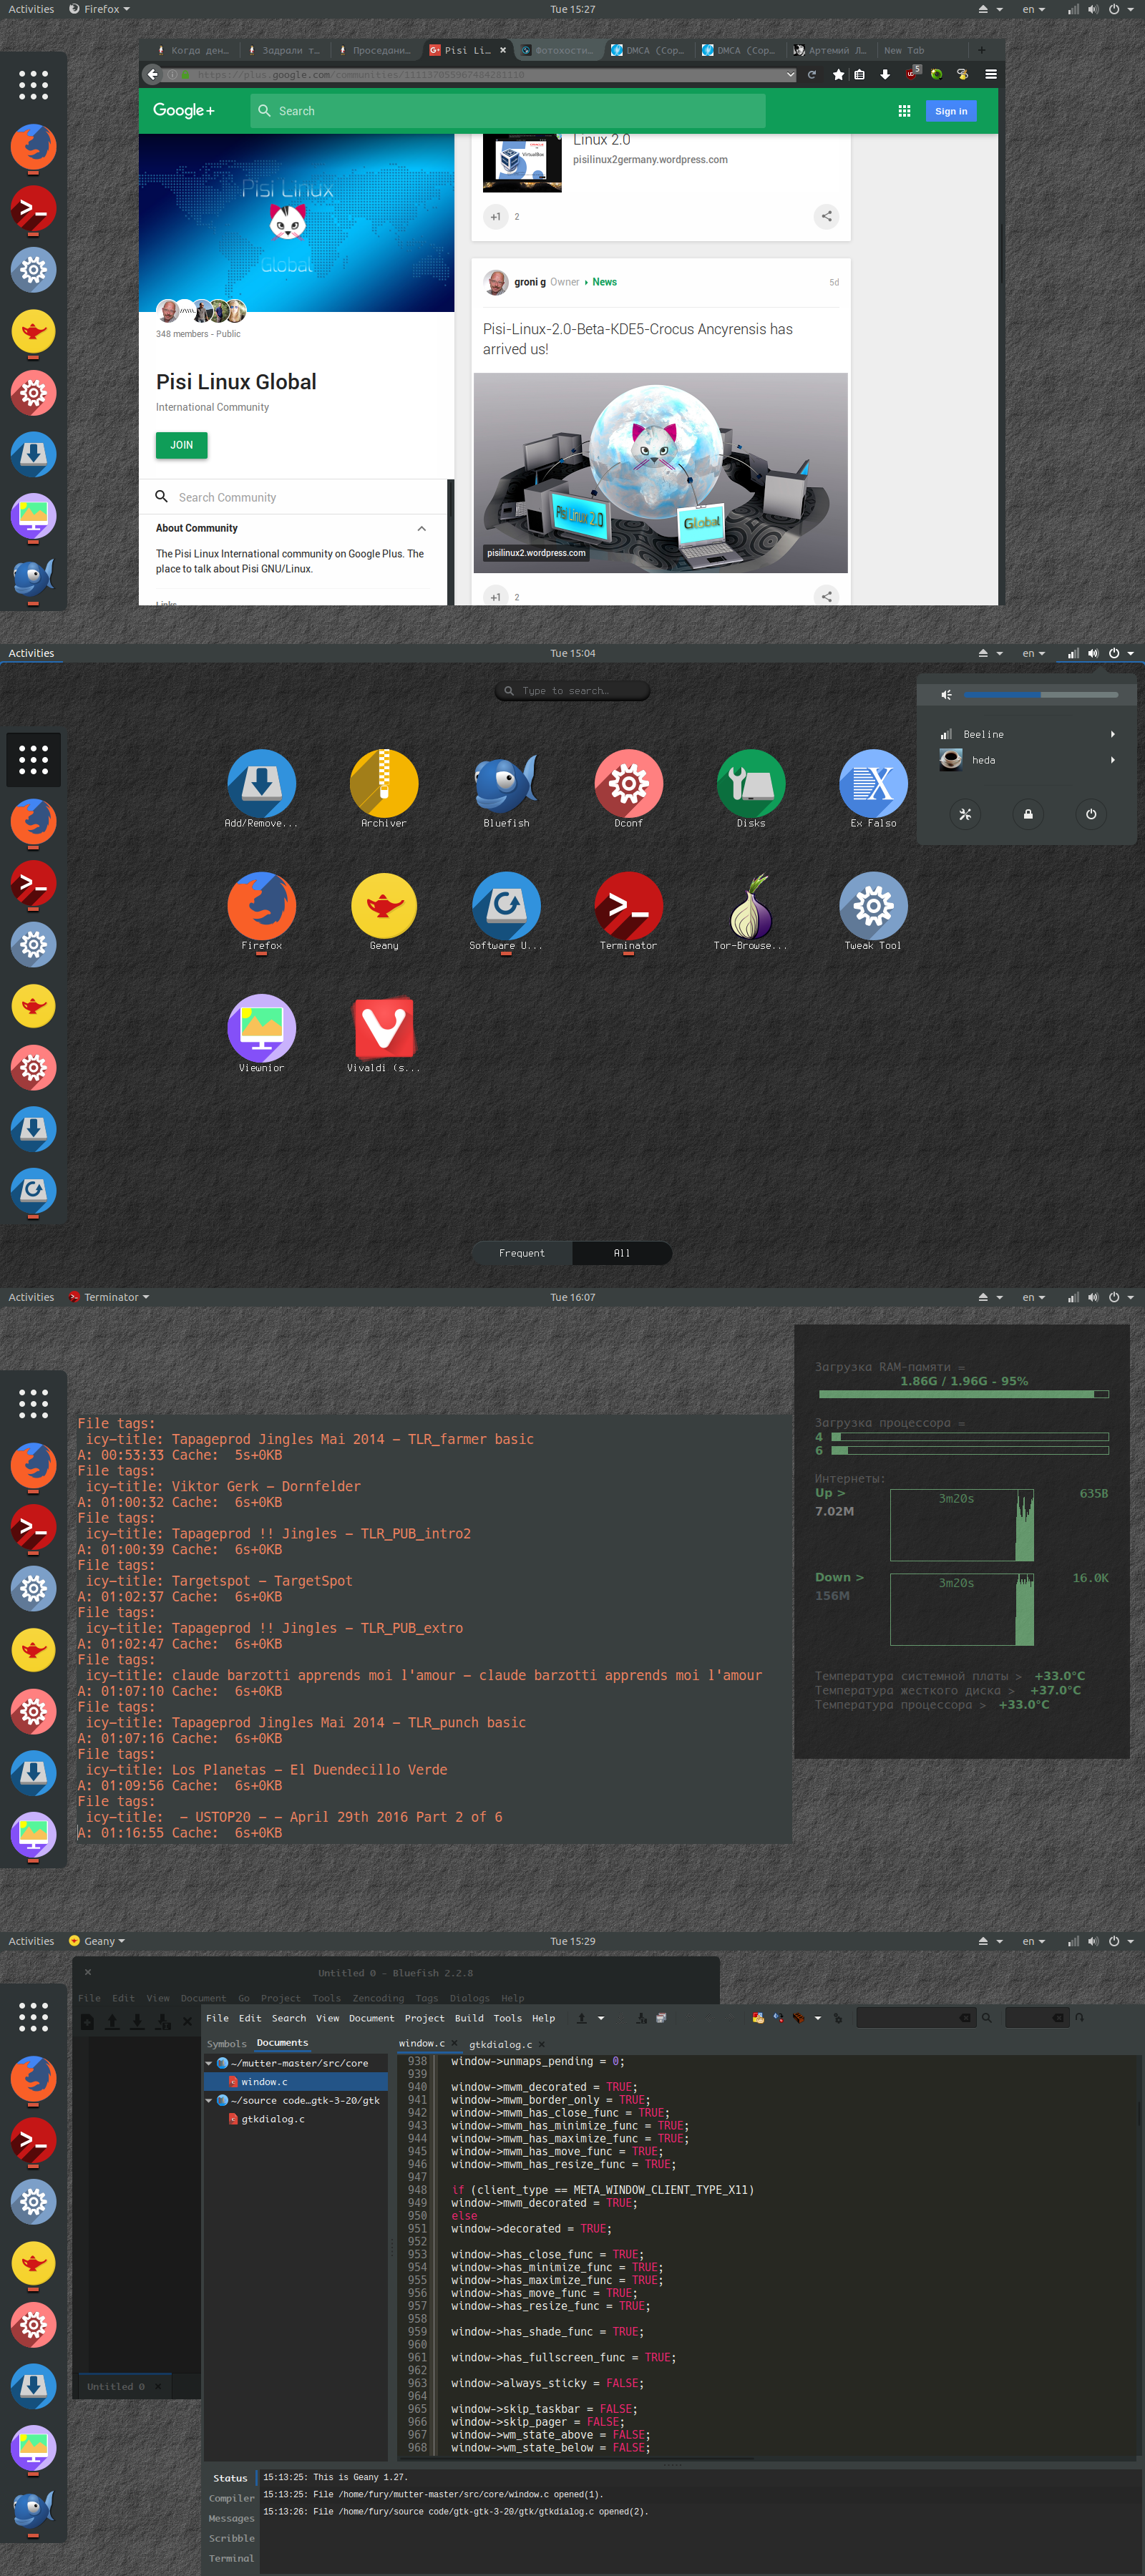Open Firefox downloads arrow icon
Screen dimensions: 1145x2576
click(885, 75)
